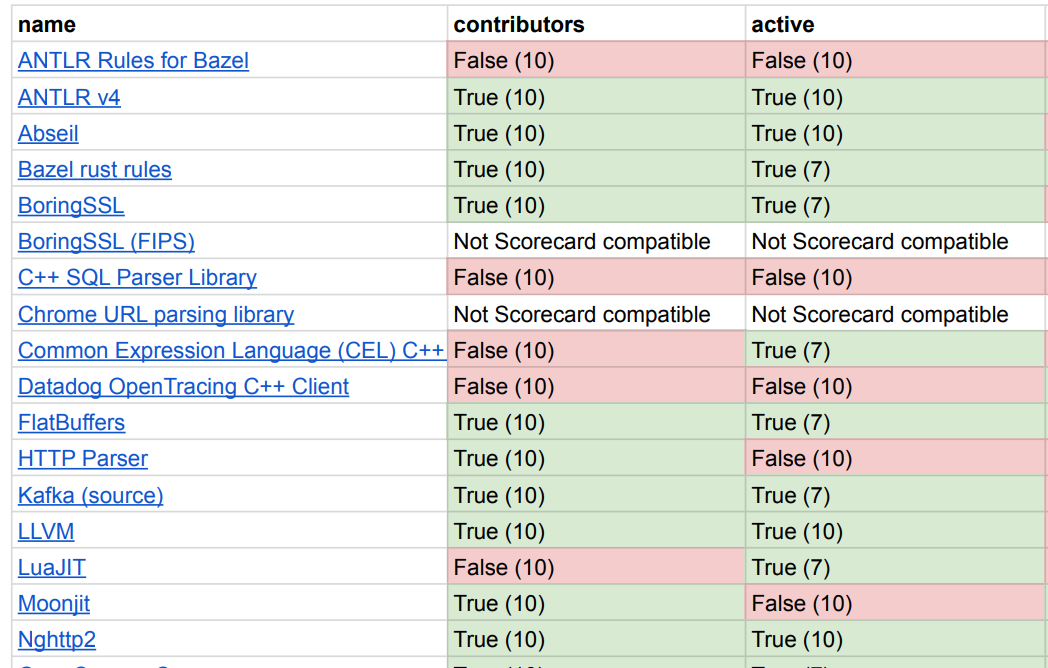Open Datadog OpenTracing C++ Client link
The height and width of the screenshot is (668, 1048).
pyautogui.click(x=183, y=387)
